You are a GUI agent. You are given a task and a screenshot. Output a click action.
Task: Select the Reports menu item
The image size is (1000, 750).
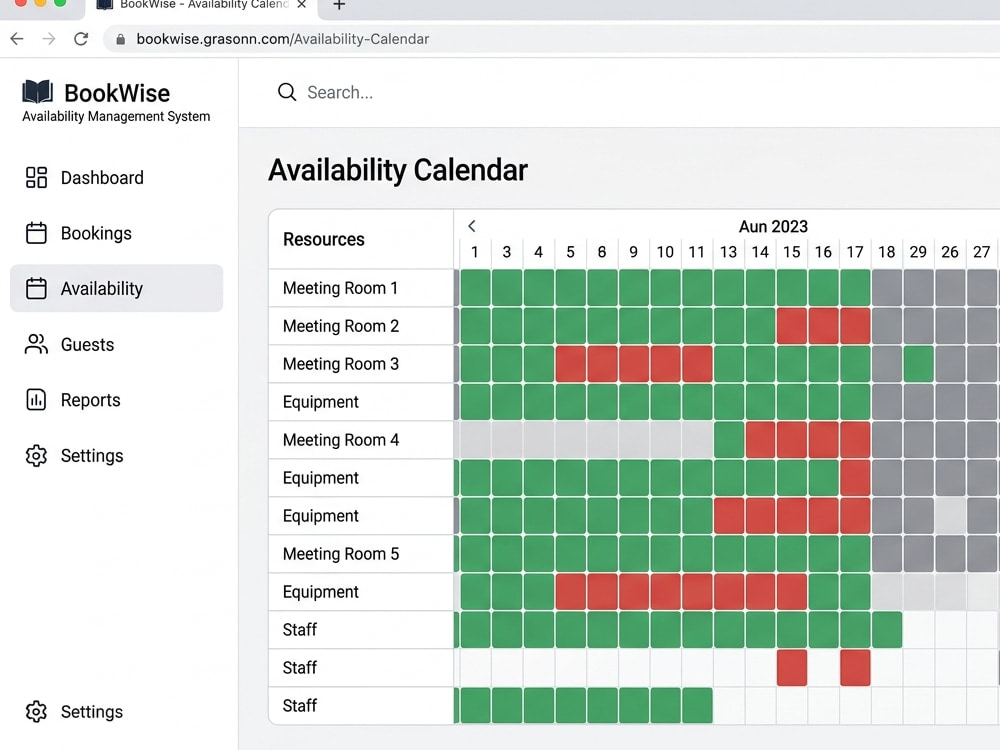[117, 400]
